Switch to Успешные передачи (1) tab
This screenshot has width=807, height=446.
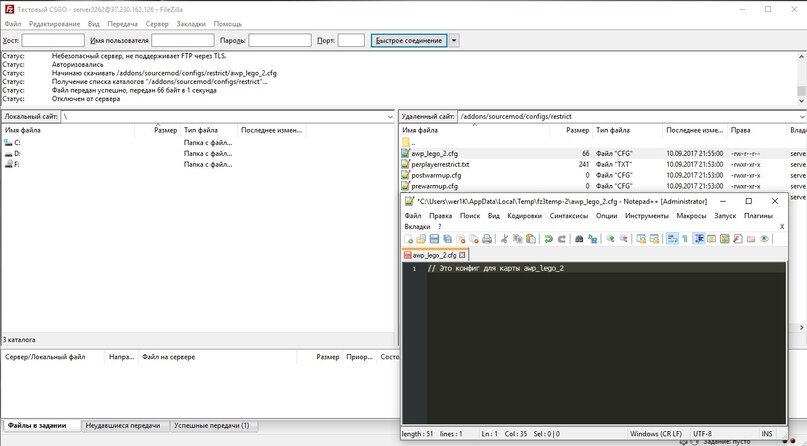[x=212, y=425]
